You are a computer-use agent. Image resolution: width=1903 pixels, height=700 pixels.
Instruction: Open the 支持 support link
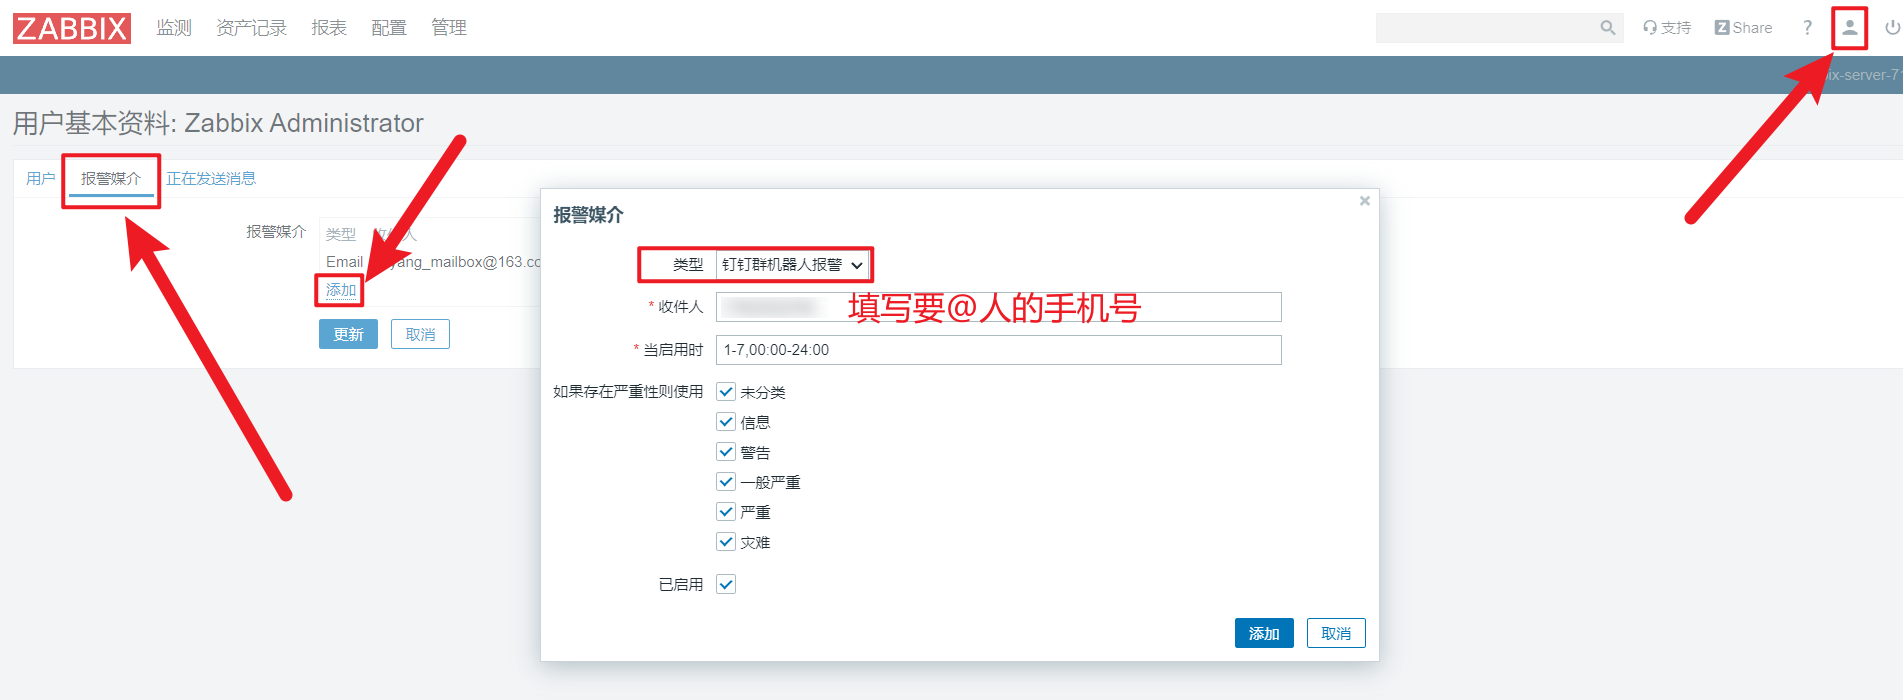pyautogui.click(x=1667, y=28)
